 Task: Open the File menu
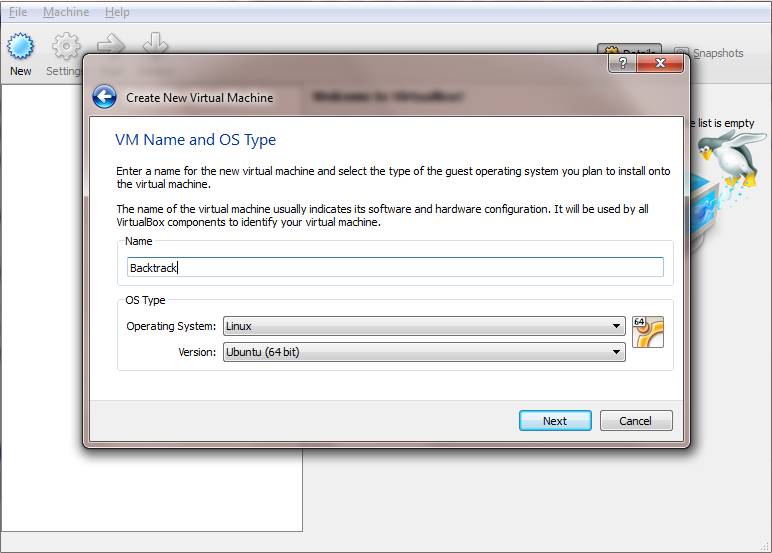point(18,12)
